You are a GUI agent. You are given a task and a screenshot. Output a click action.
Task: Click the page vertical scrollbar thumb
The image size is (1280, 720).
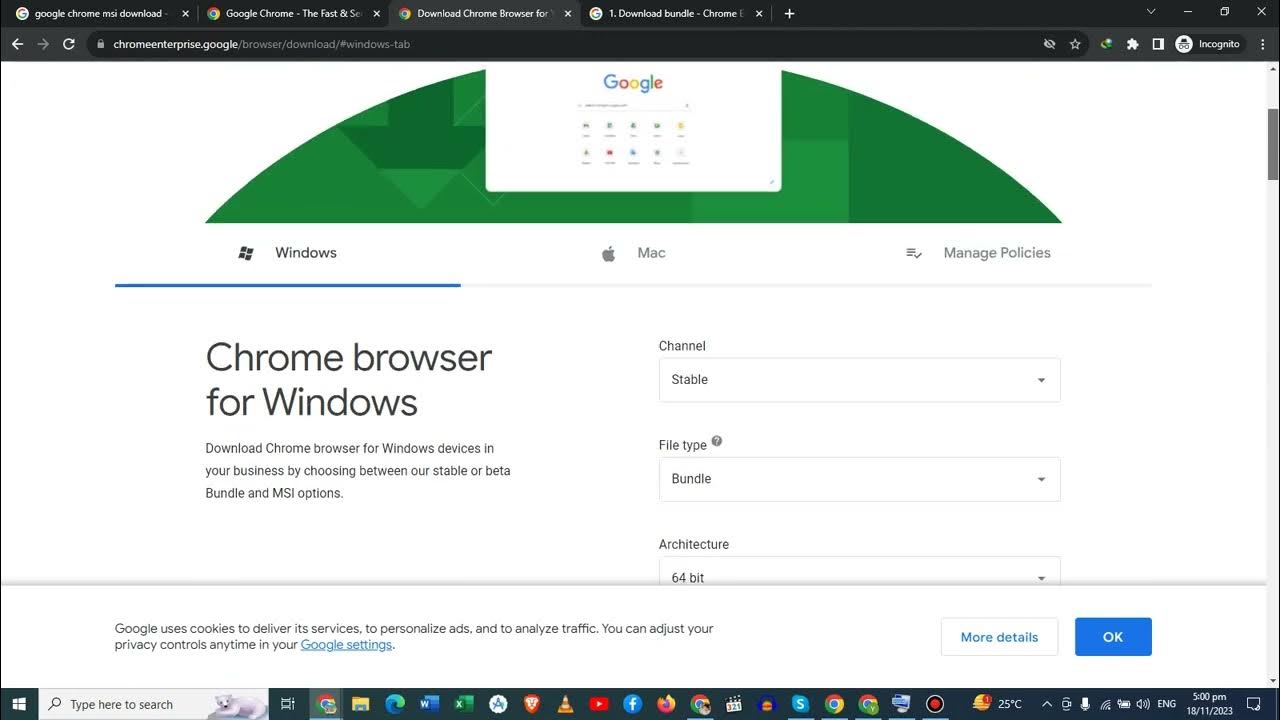[x=1274, y=143]
